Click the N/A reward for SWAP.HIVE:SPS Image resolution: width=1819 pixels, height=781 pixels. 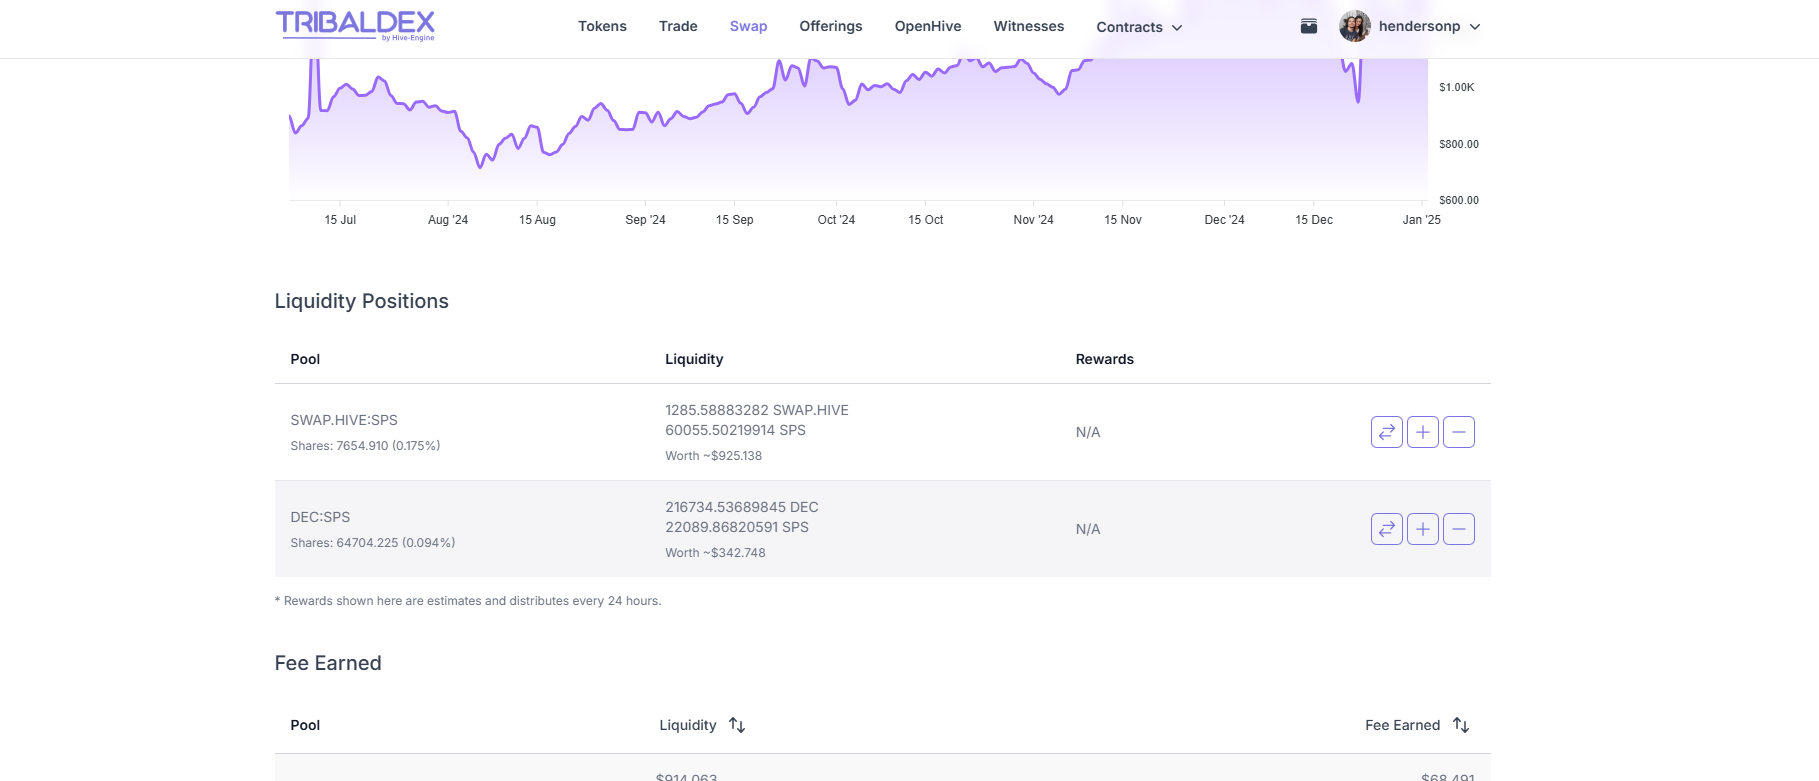tap(1088, 432)
